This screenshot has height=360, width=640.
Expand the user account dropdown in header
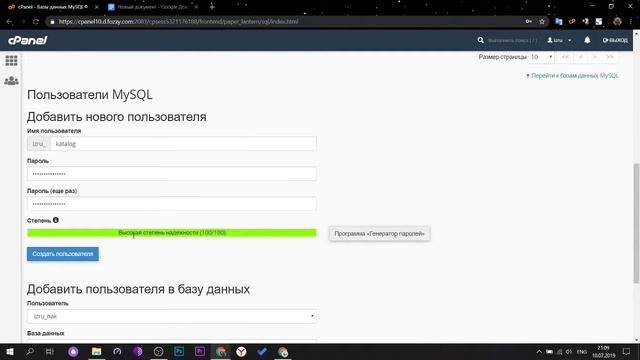click(559, 40)
